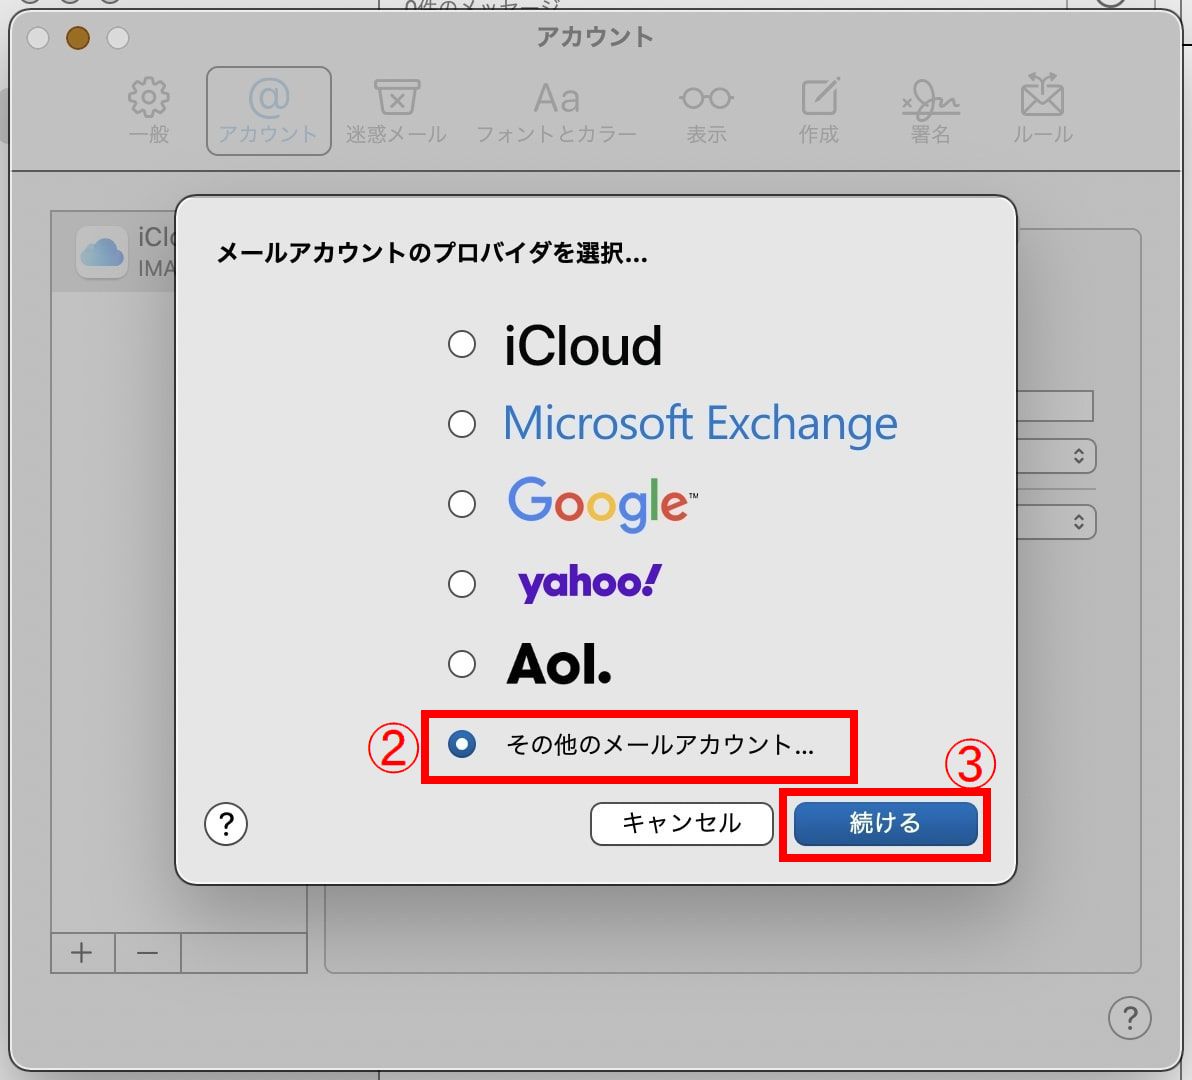1192x1080 pixels.
Task: Select the iCloud account in the sidebar list
Action: [113, 252]
